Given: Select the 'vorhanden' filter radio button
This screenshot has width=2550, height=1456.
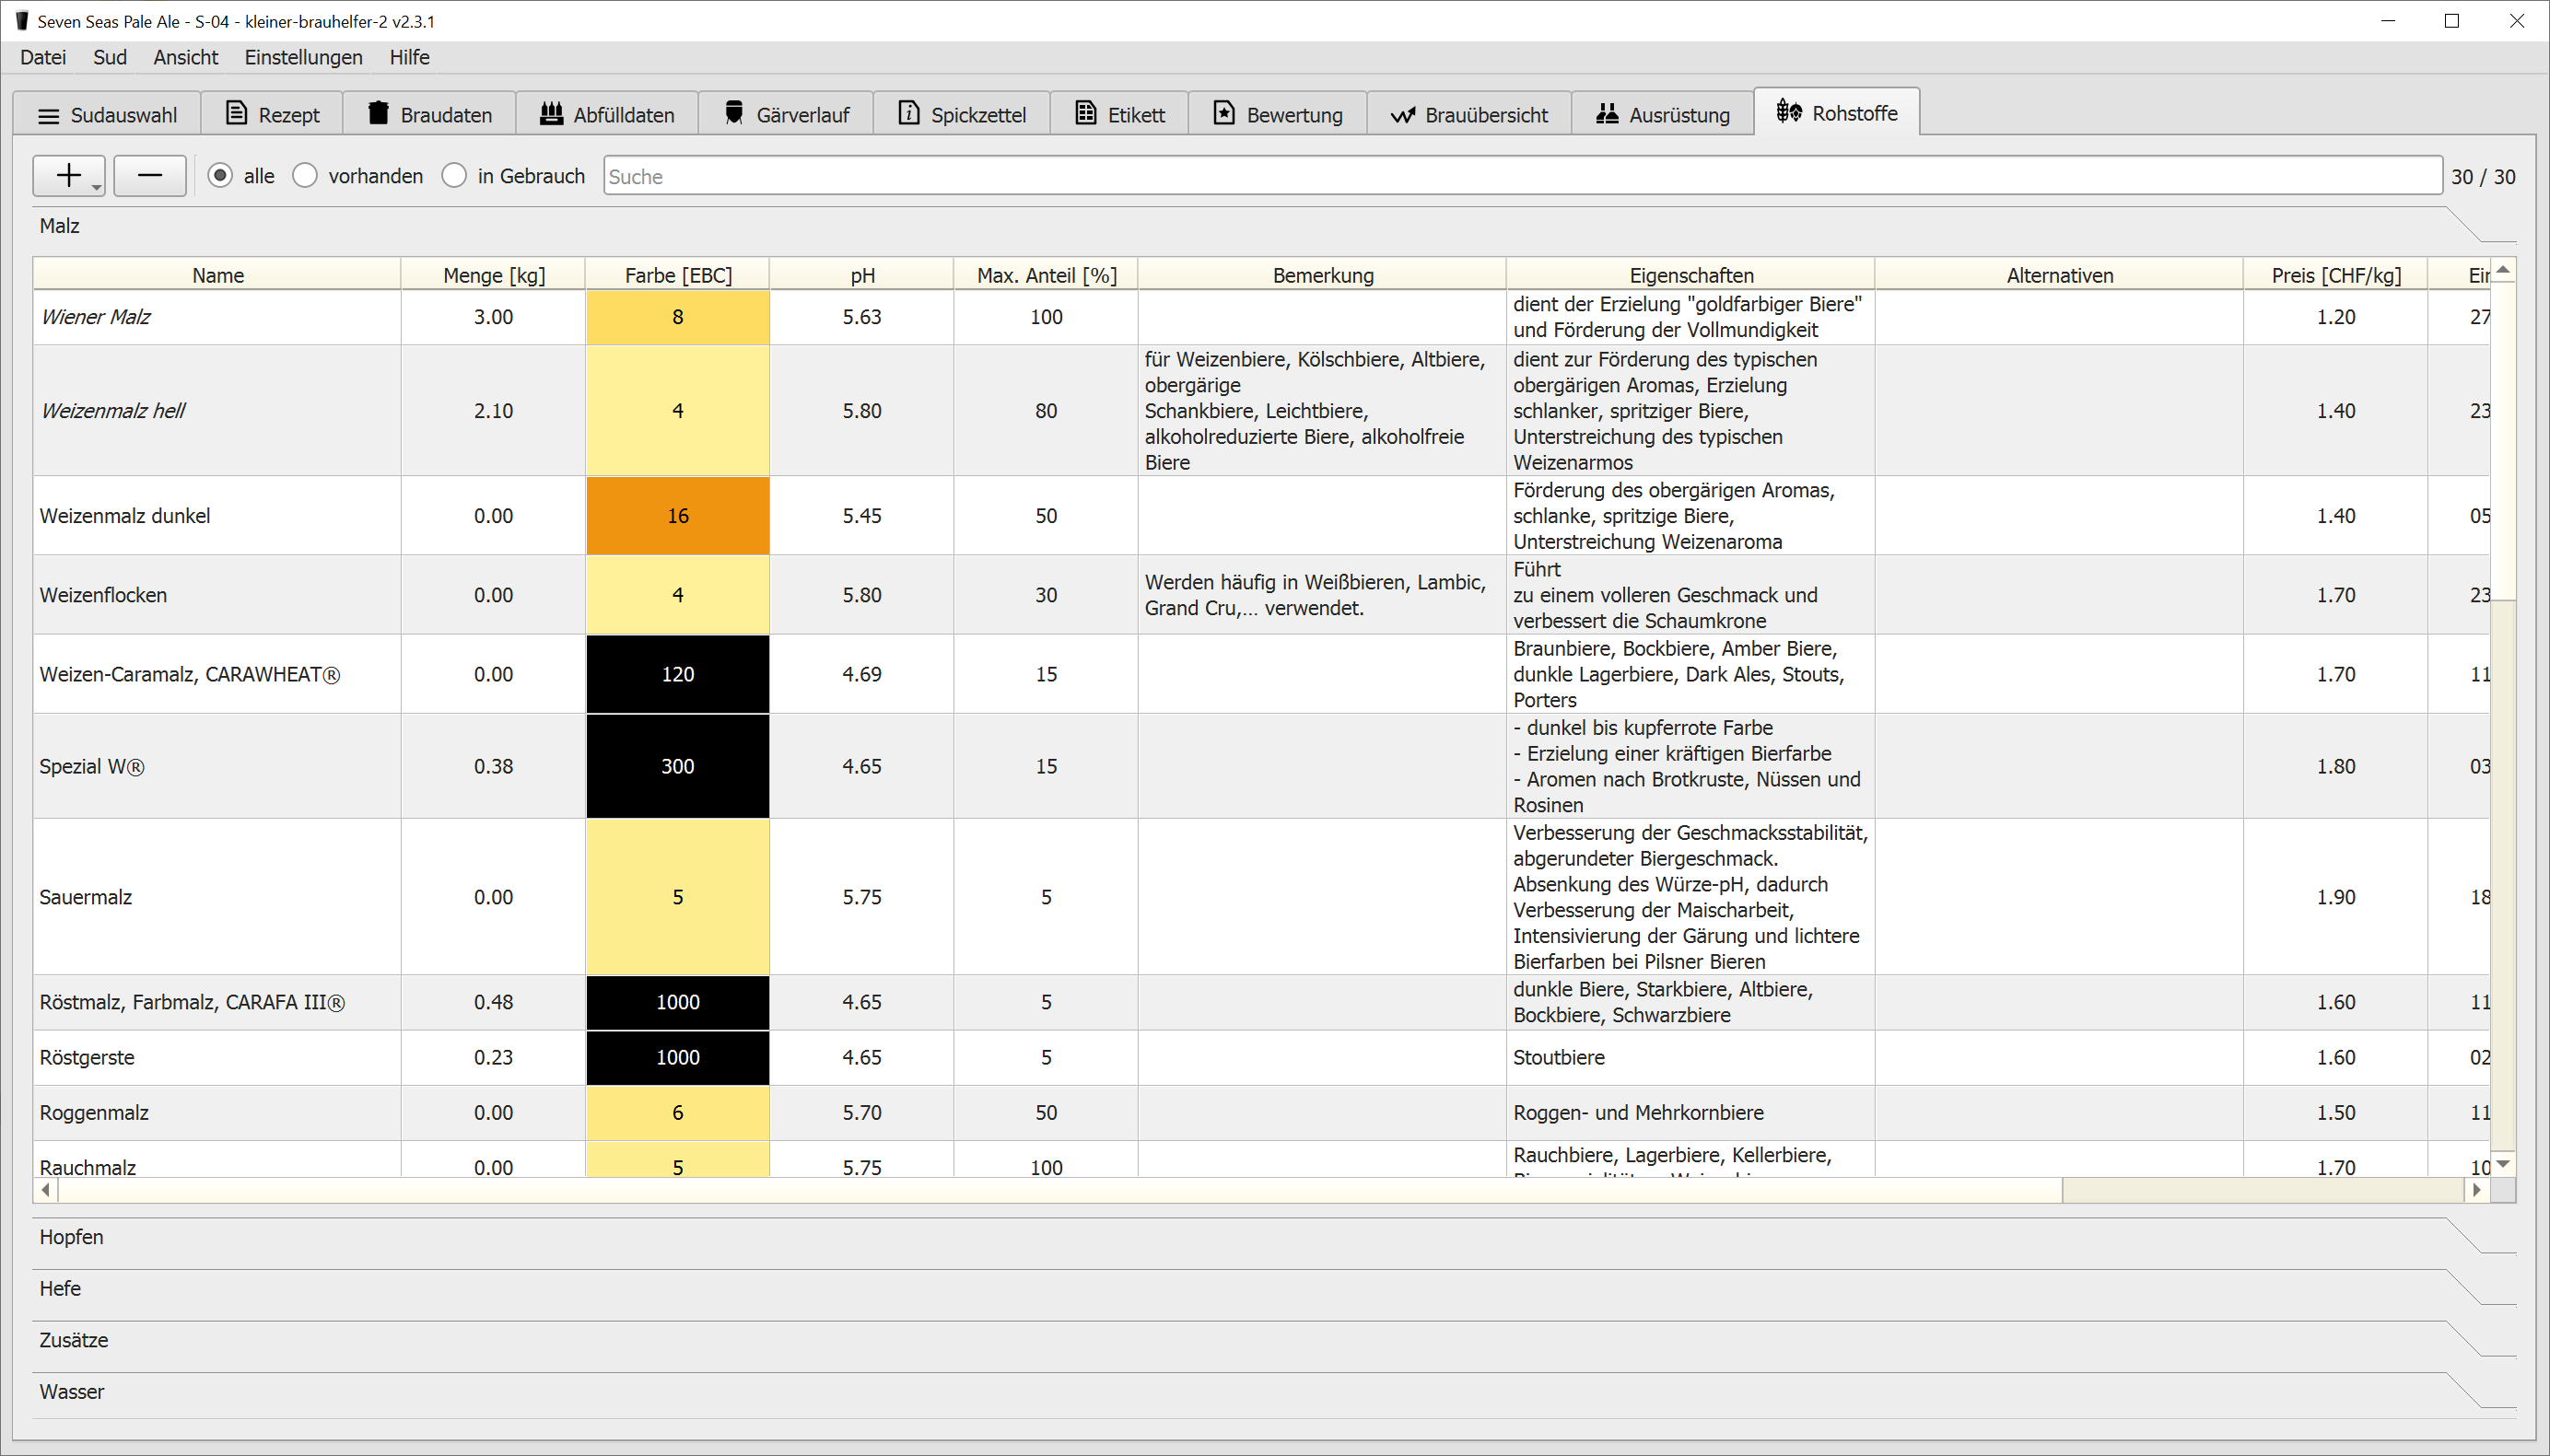Looking at the screenshot, I should [305, 176].
